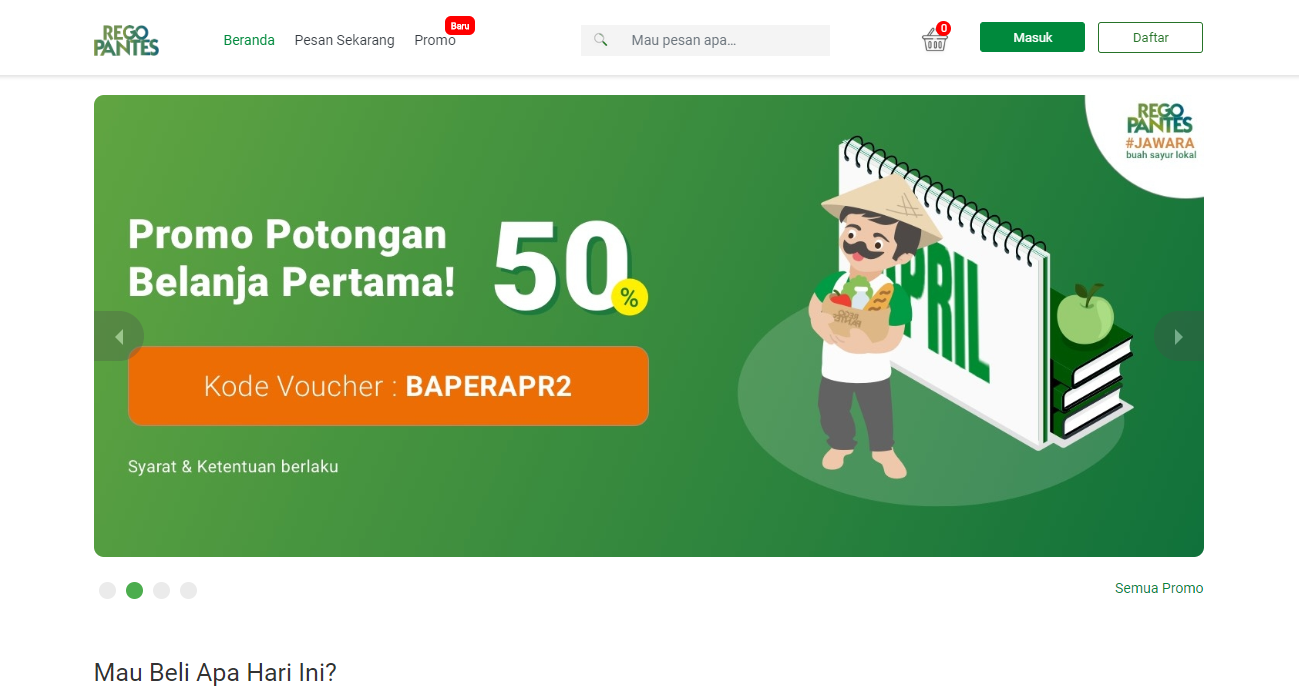This screenshot has height=693, width=1299.
Task: Go to the Rego Pantes logo home
Action: (126, 40)
